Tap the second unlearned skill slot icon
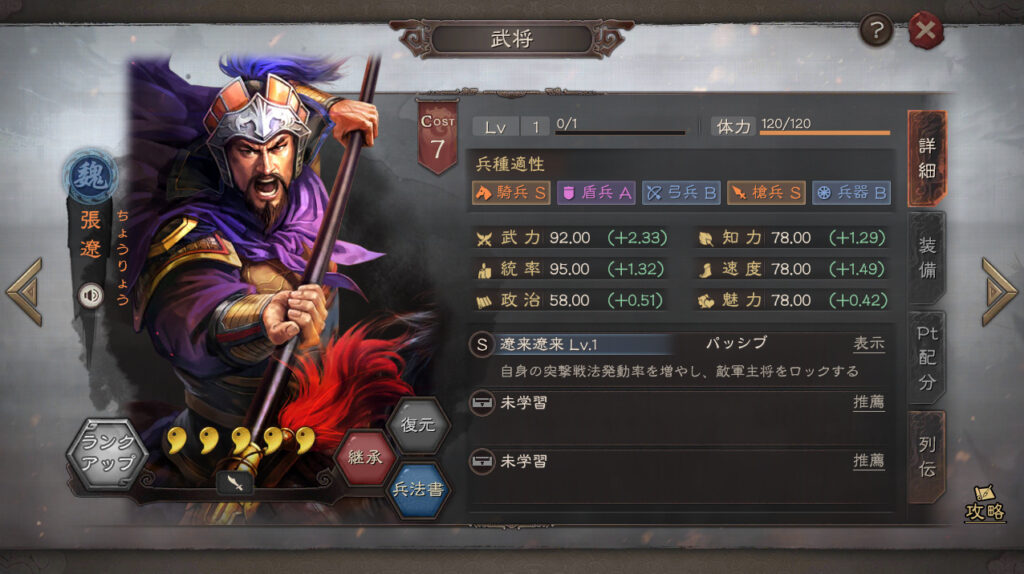The image size is (1024, 574). coord(482,462)
